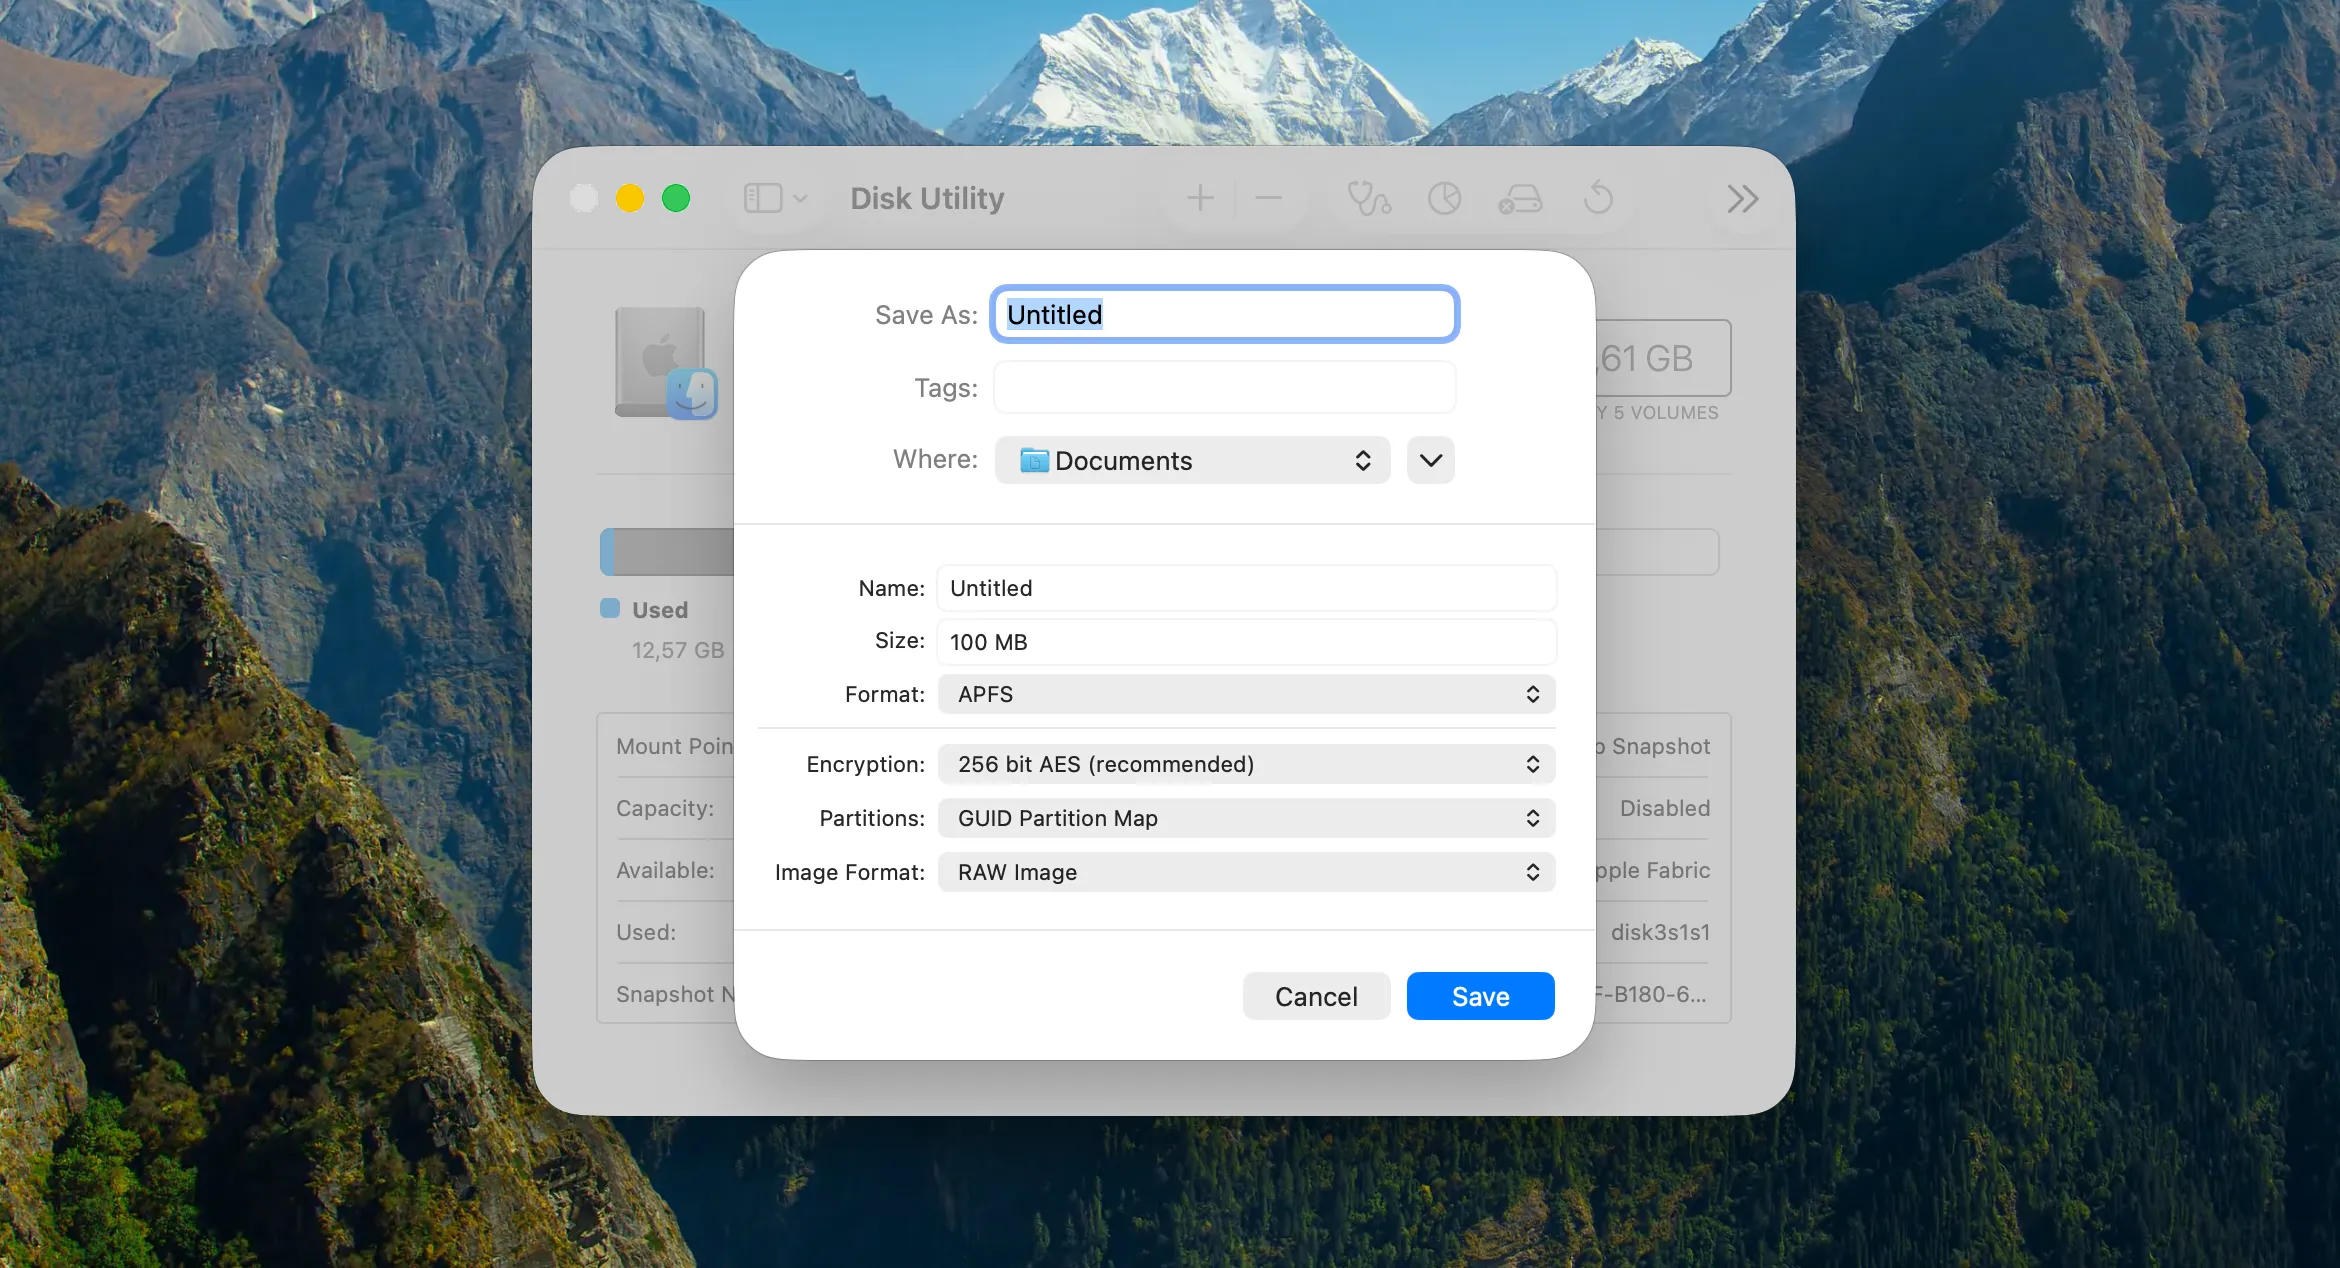The image size is (2340, 1268).
Task: Click the image Name field
Action: coord(1246,588)
